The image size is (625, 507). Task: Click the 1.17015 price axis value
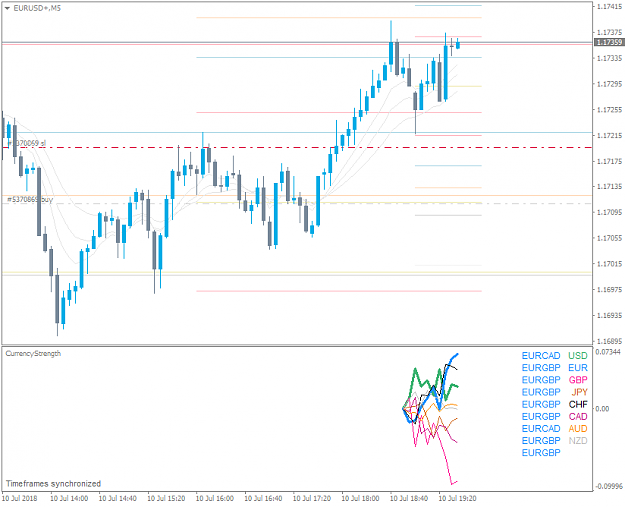tap(609, 264)
